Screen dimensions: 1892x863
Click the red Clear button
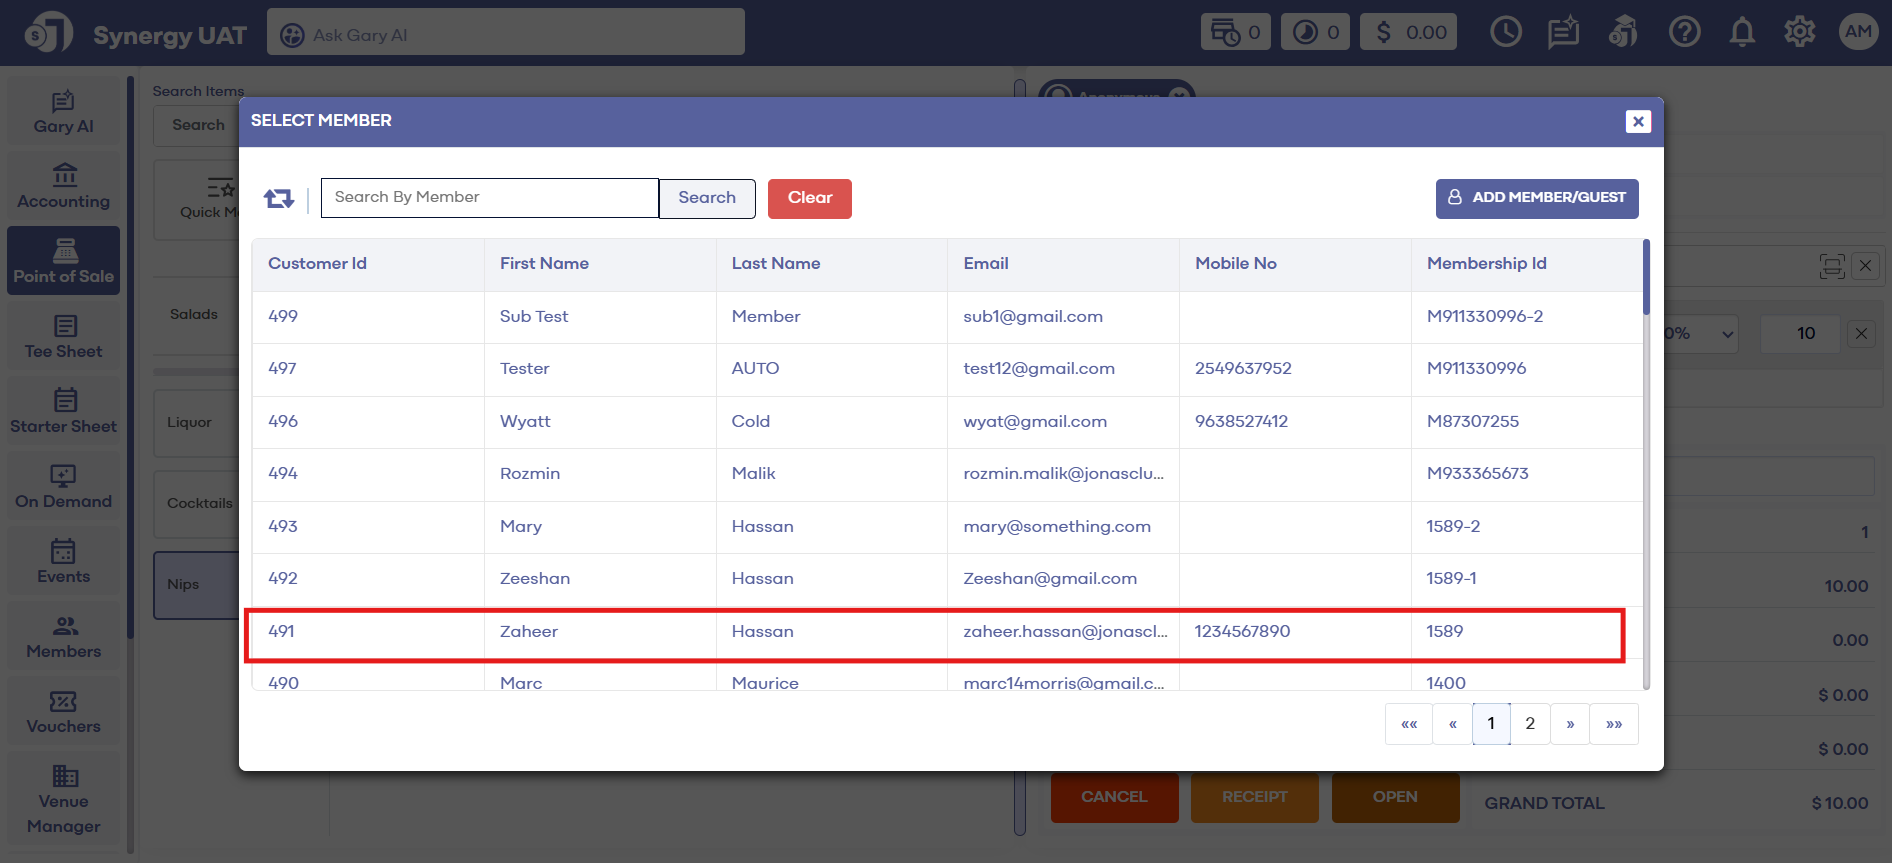click(x=809, y=198)
